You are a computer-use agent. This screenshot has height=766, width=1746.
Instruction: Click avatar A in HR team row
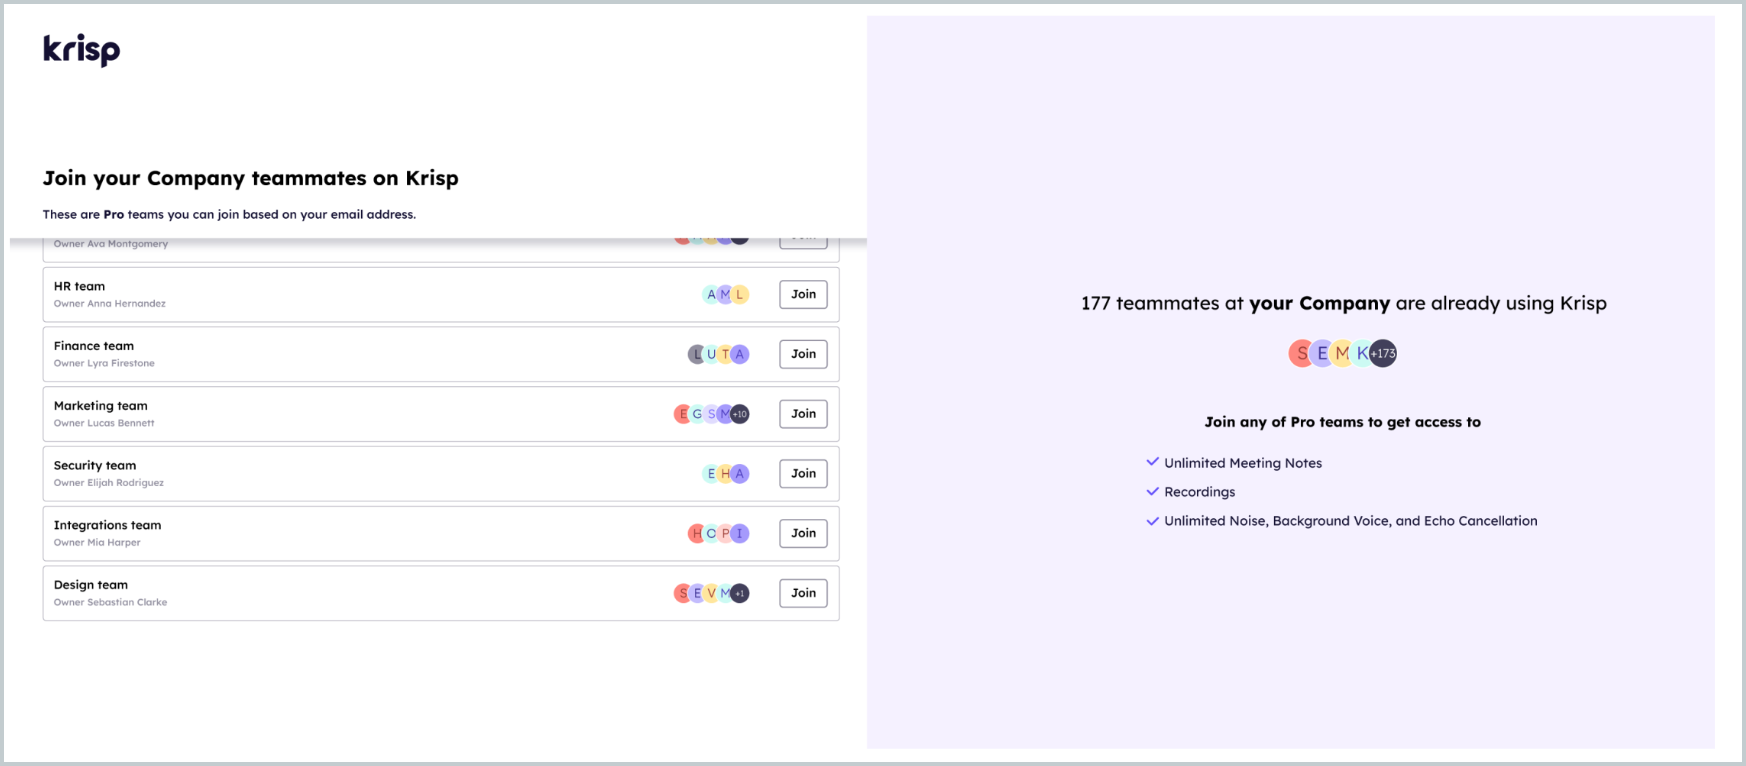pos(711,294)
